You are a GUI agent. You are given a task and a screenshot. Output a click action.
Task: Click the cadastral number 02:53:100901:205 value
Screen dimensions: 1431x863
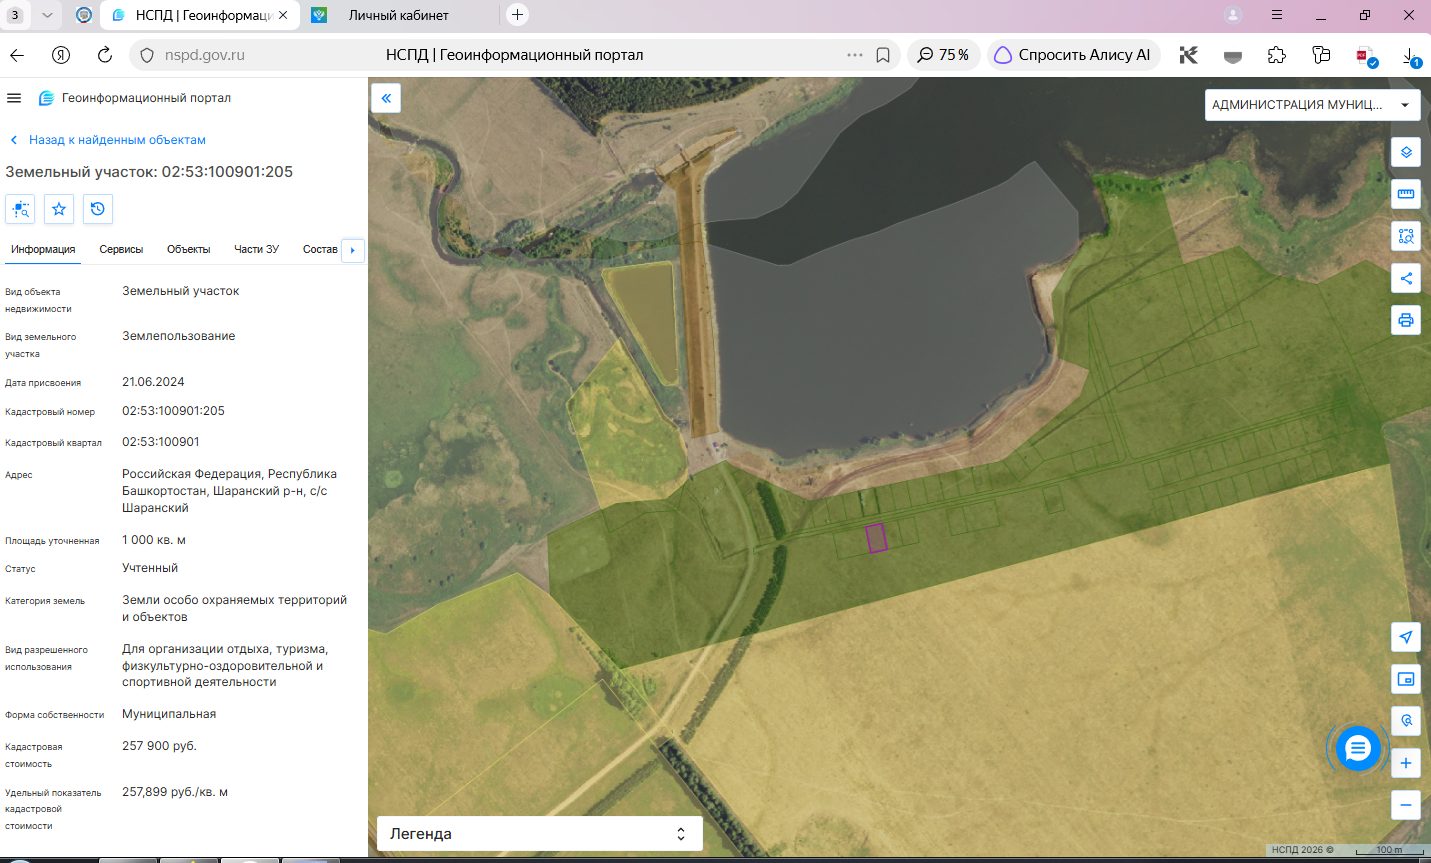173,411
